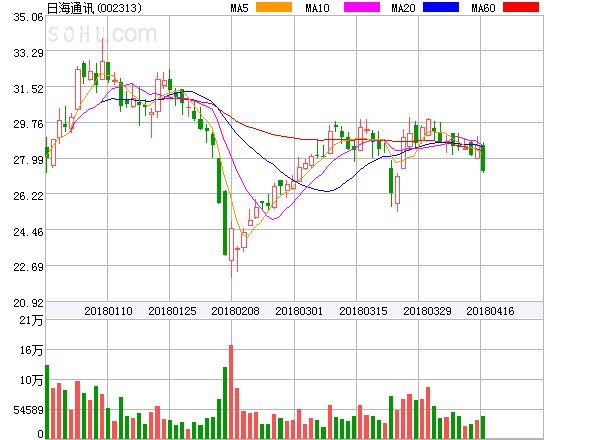This screenshot has width=600, height=440.
Task: Click the 20180208 date label
Action: 235,311
